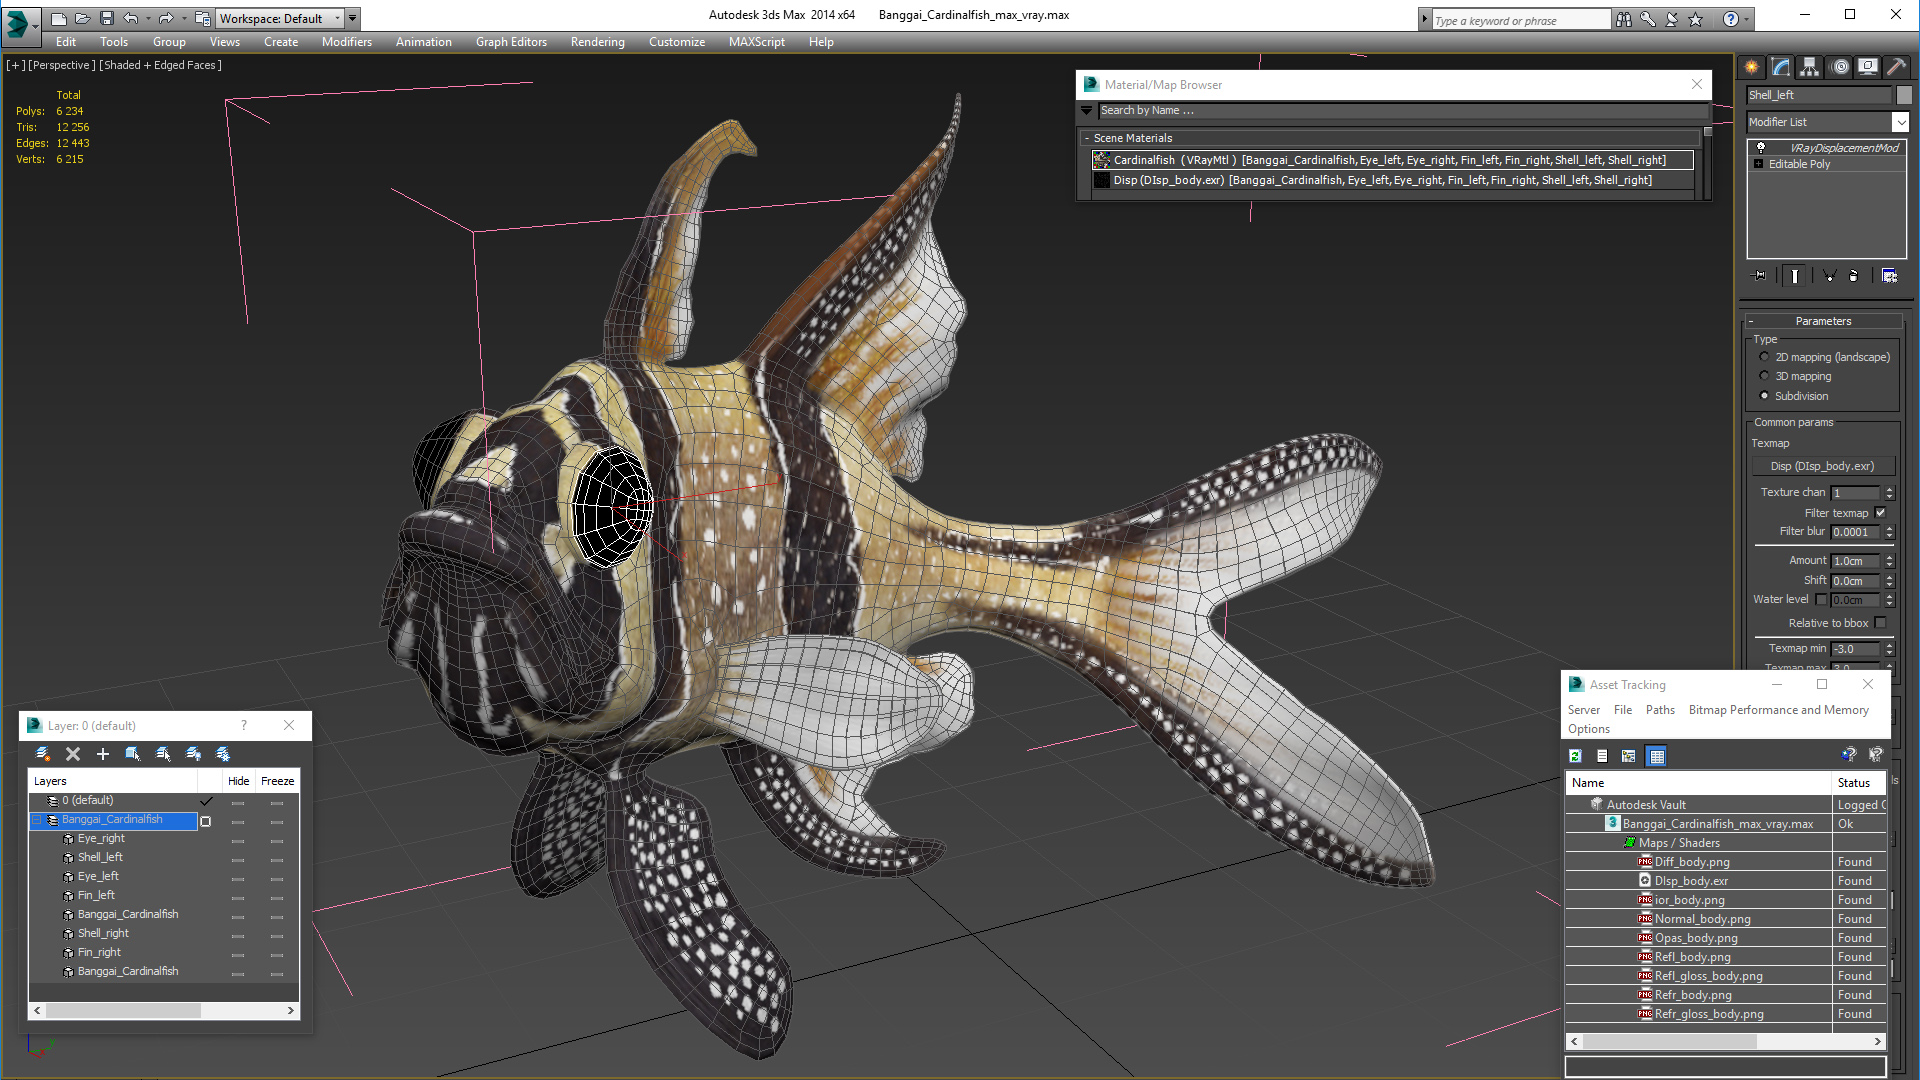
Task: Switch Asset Tracking to Tree View
Action: point(1629,756)
